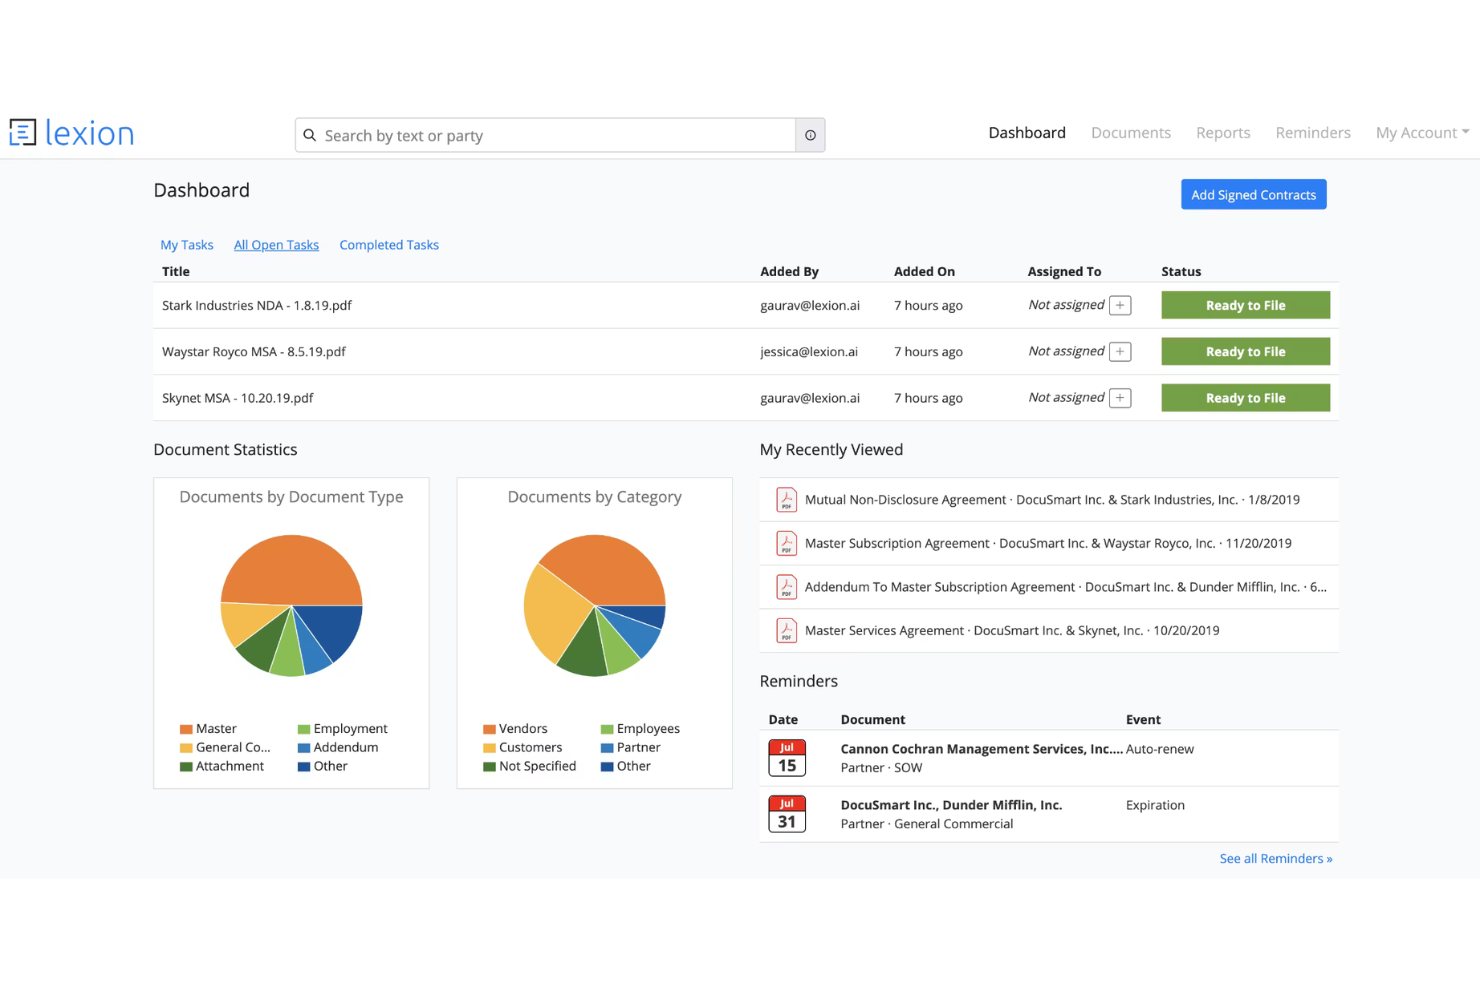The width and height of the screenshot is (1480, 987).
Task: Open the Dashboard nav item
Action: pos(1027,133)
